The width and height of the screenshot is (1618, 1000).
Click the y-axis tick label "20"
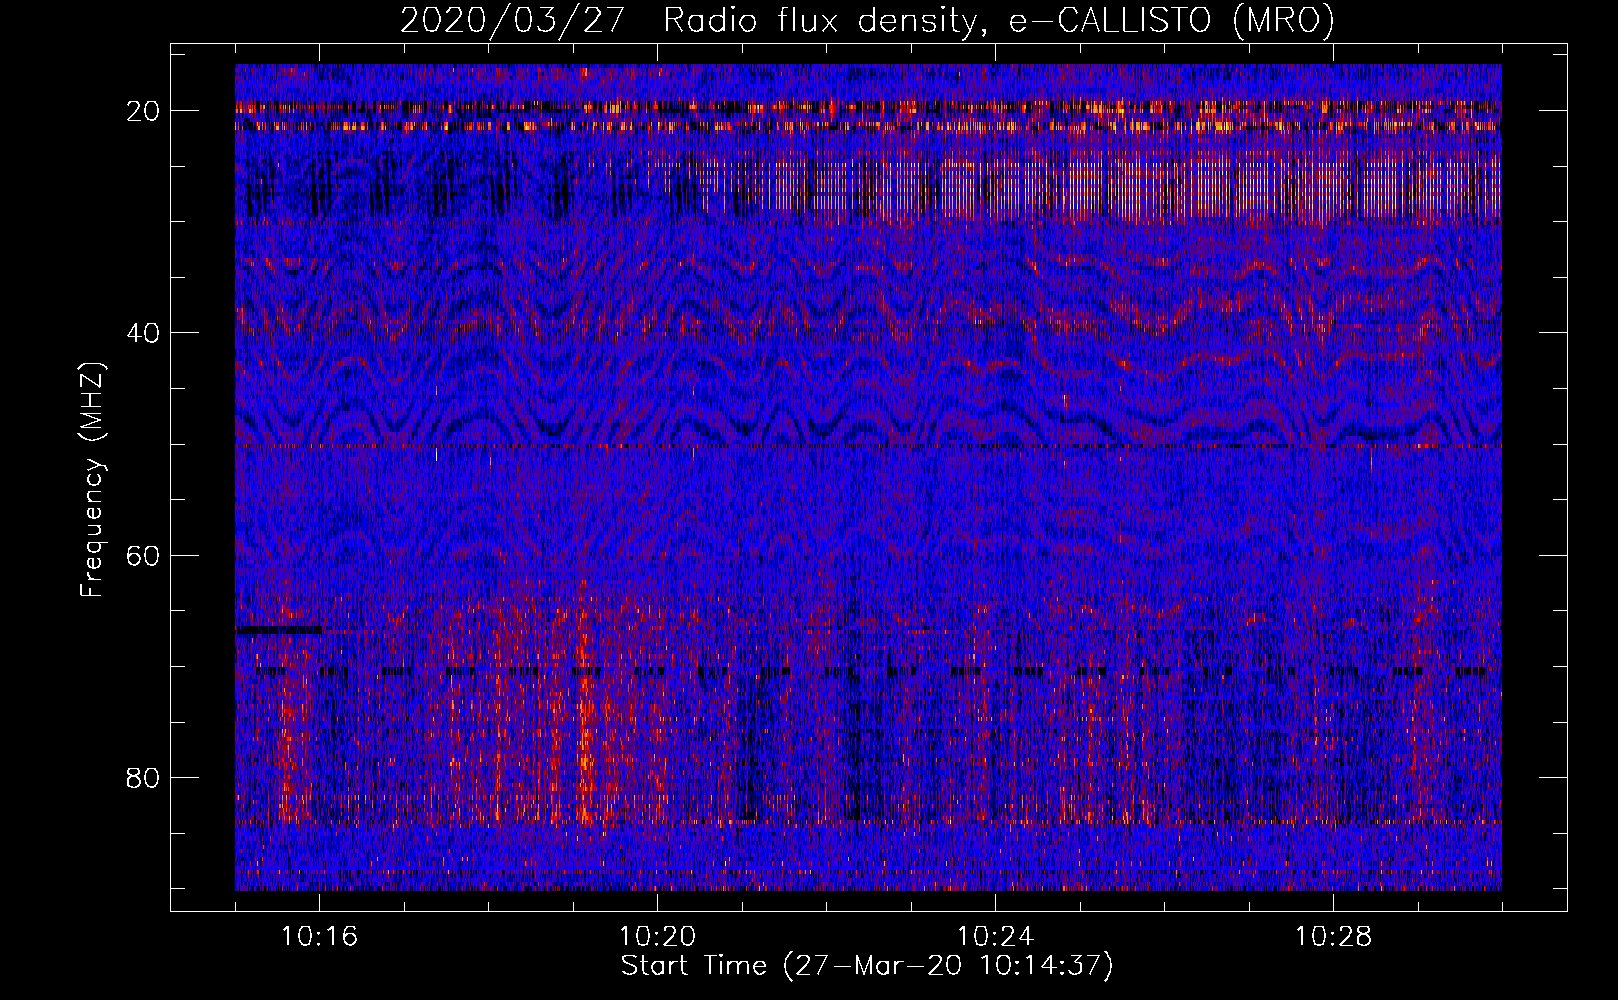[x=144, y=111]
